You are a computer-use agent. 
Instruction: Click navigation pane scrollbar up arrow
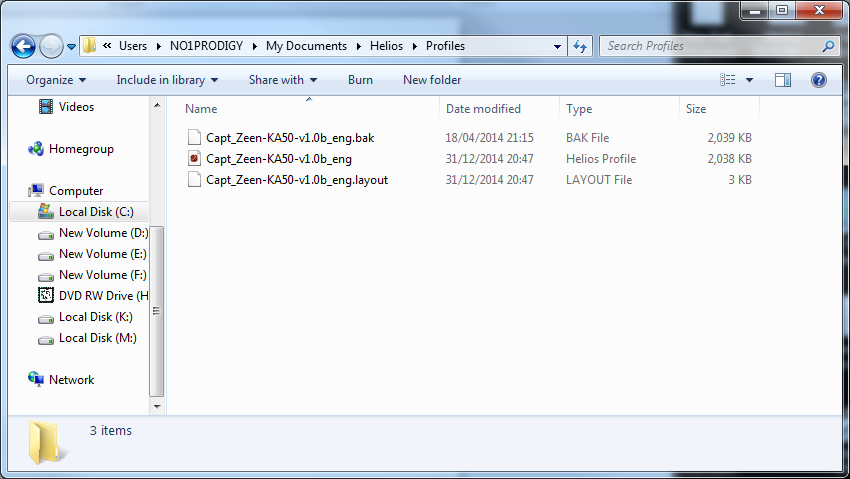157,106
